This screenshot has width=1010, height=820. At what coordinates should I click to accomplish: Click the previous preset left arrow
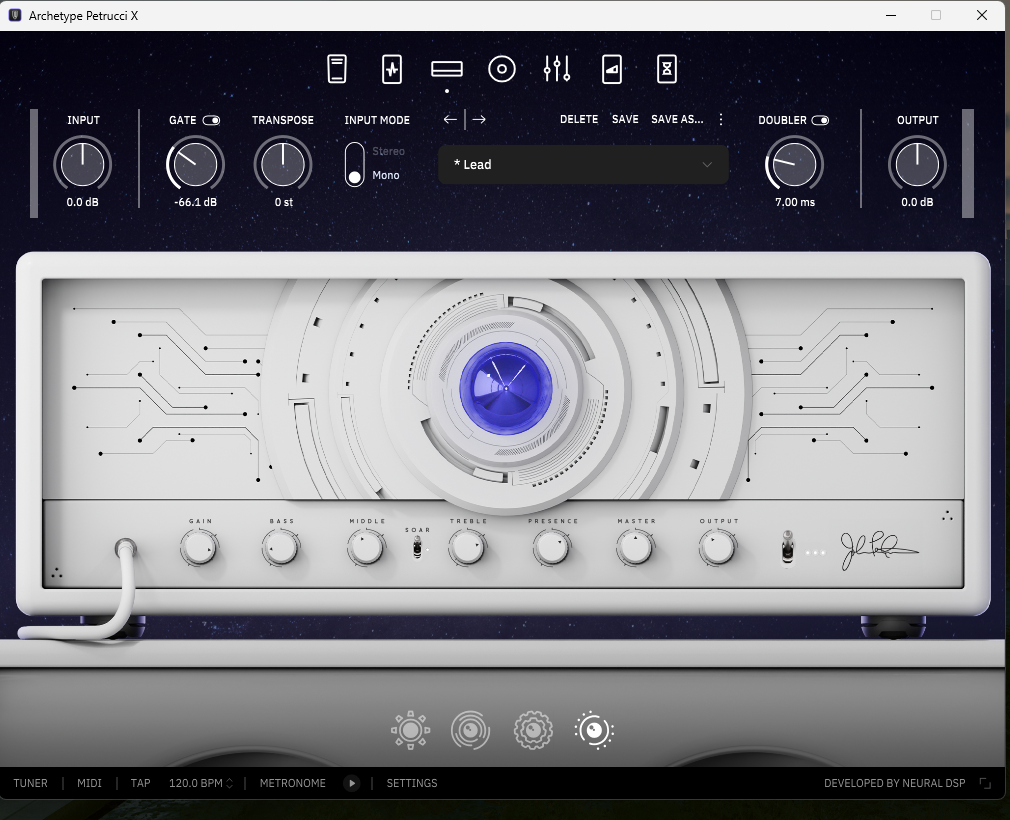tap(451, 119)
